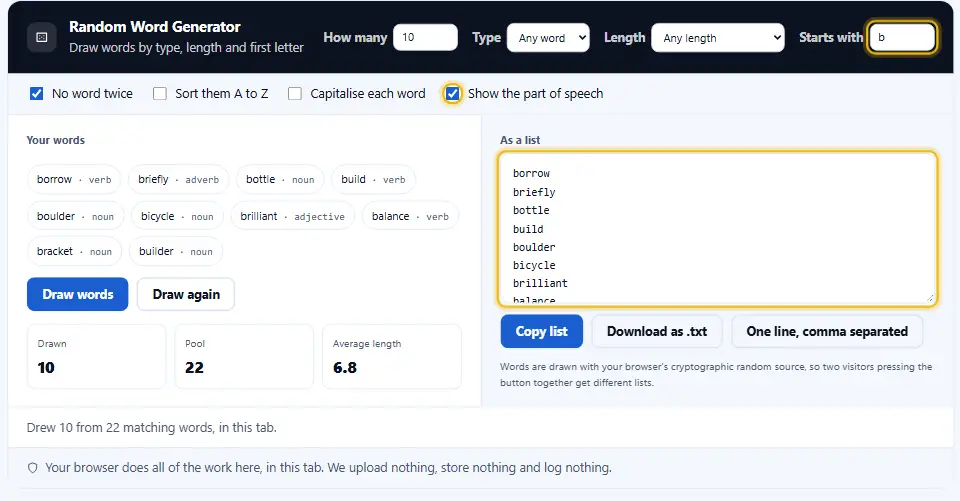Select One line, comma separated button
This screenshot has height=501, width=960.
(x=827, y=331)
